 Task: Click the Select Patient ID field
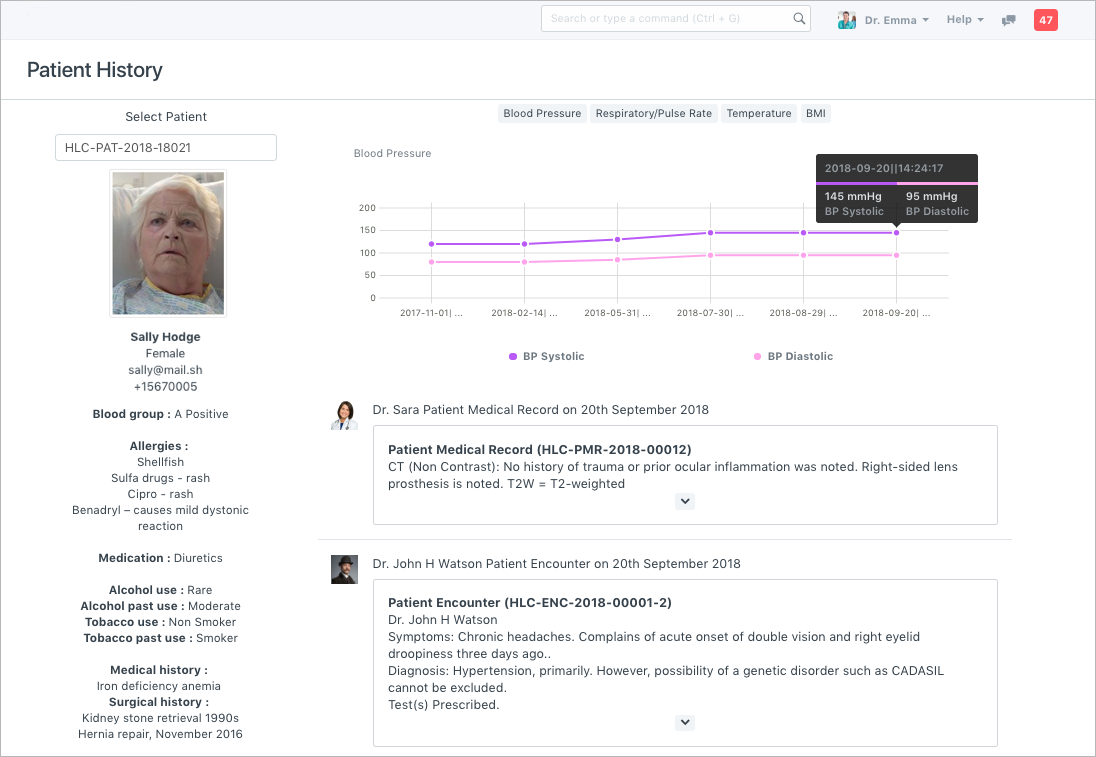[x=166, y=147]
